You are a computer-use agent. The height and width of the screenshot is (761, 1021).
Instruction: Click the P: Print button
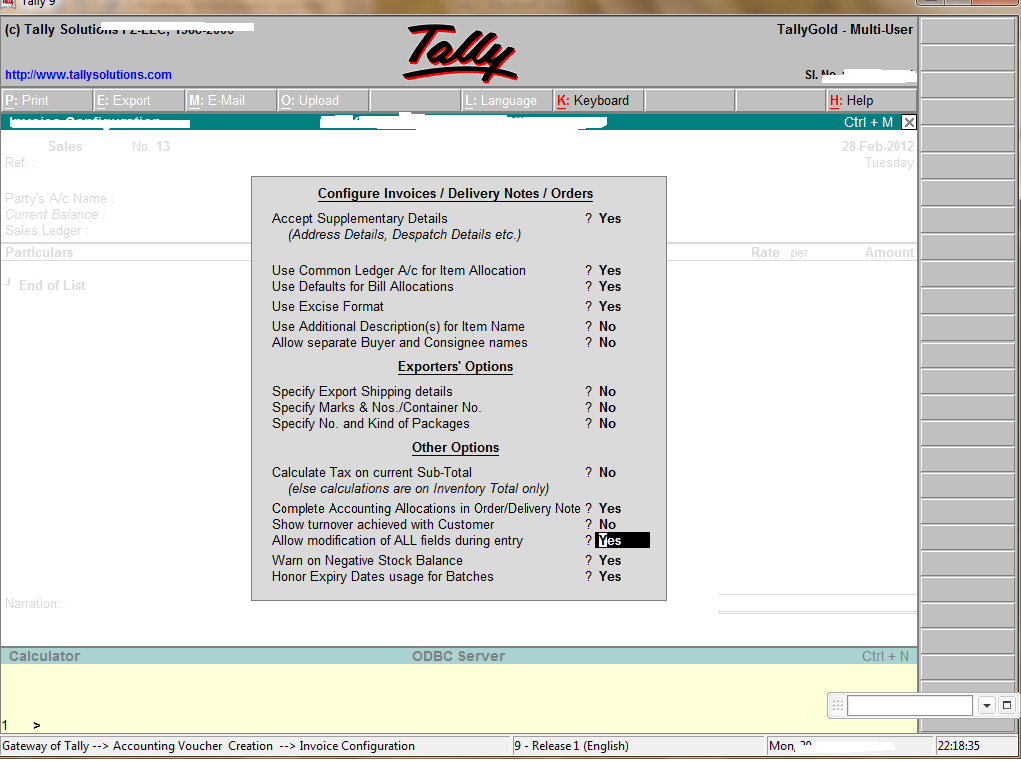[47, 100]
